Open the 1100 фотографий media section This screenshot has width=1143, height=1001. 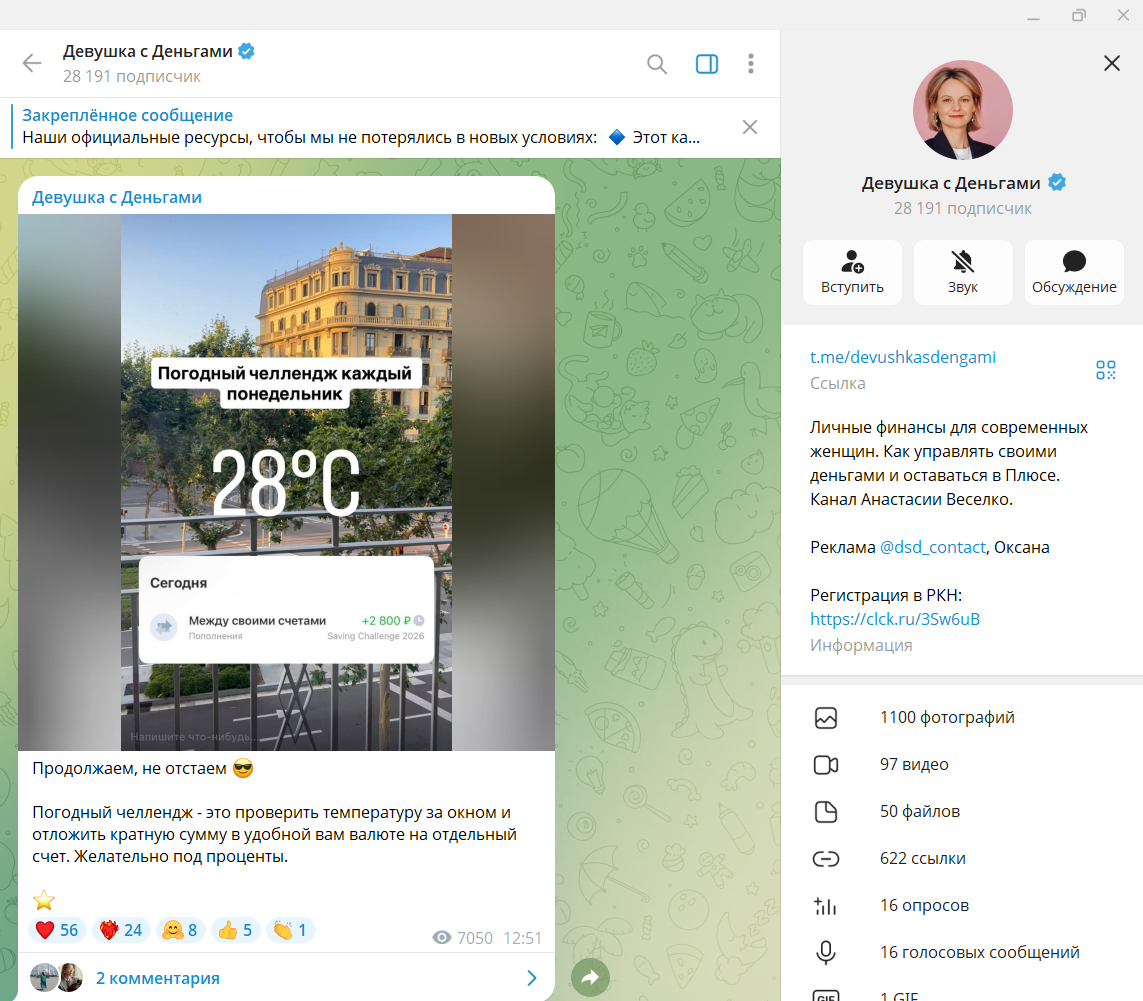[x=962, y=717]
